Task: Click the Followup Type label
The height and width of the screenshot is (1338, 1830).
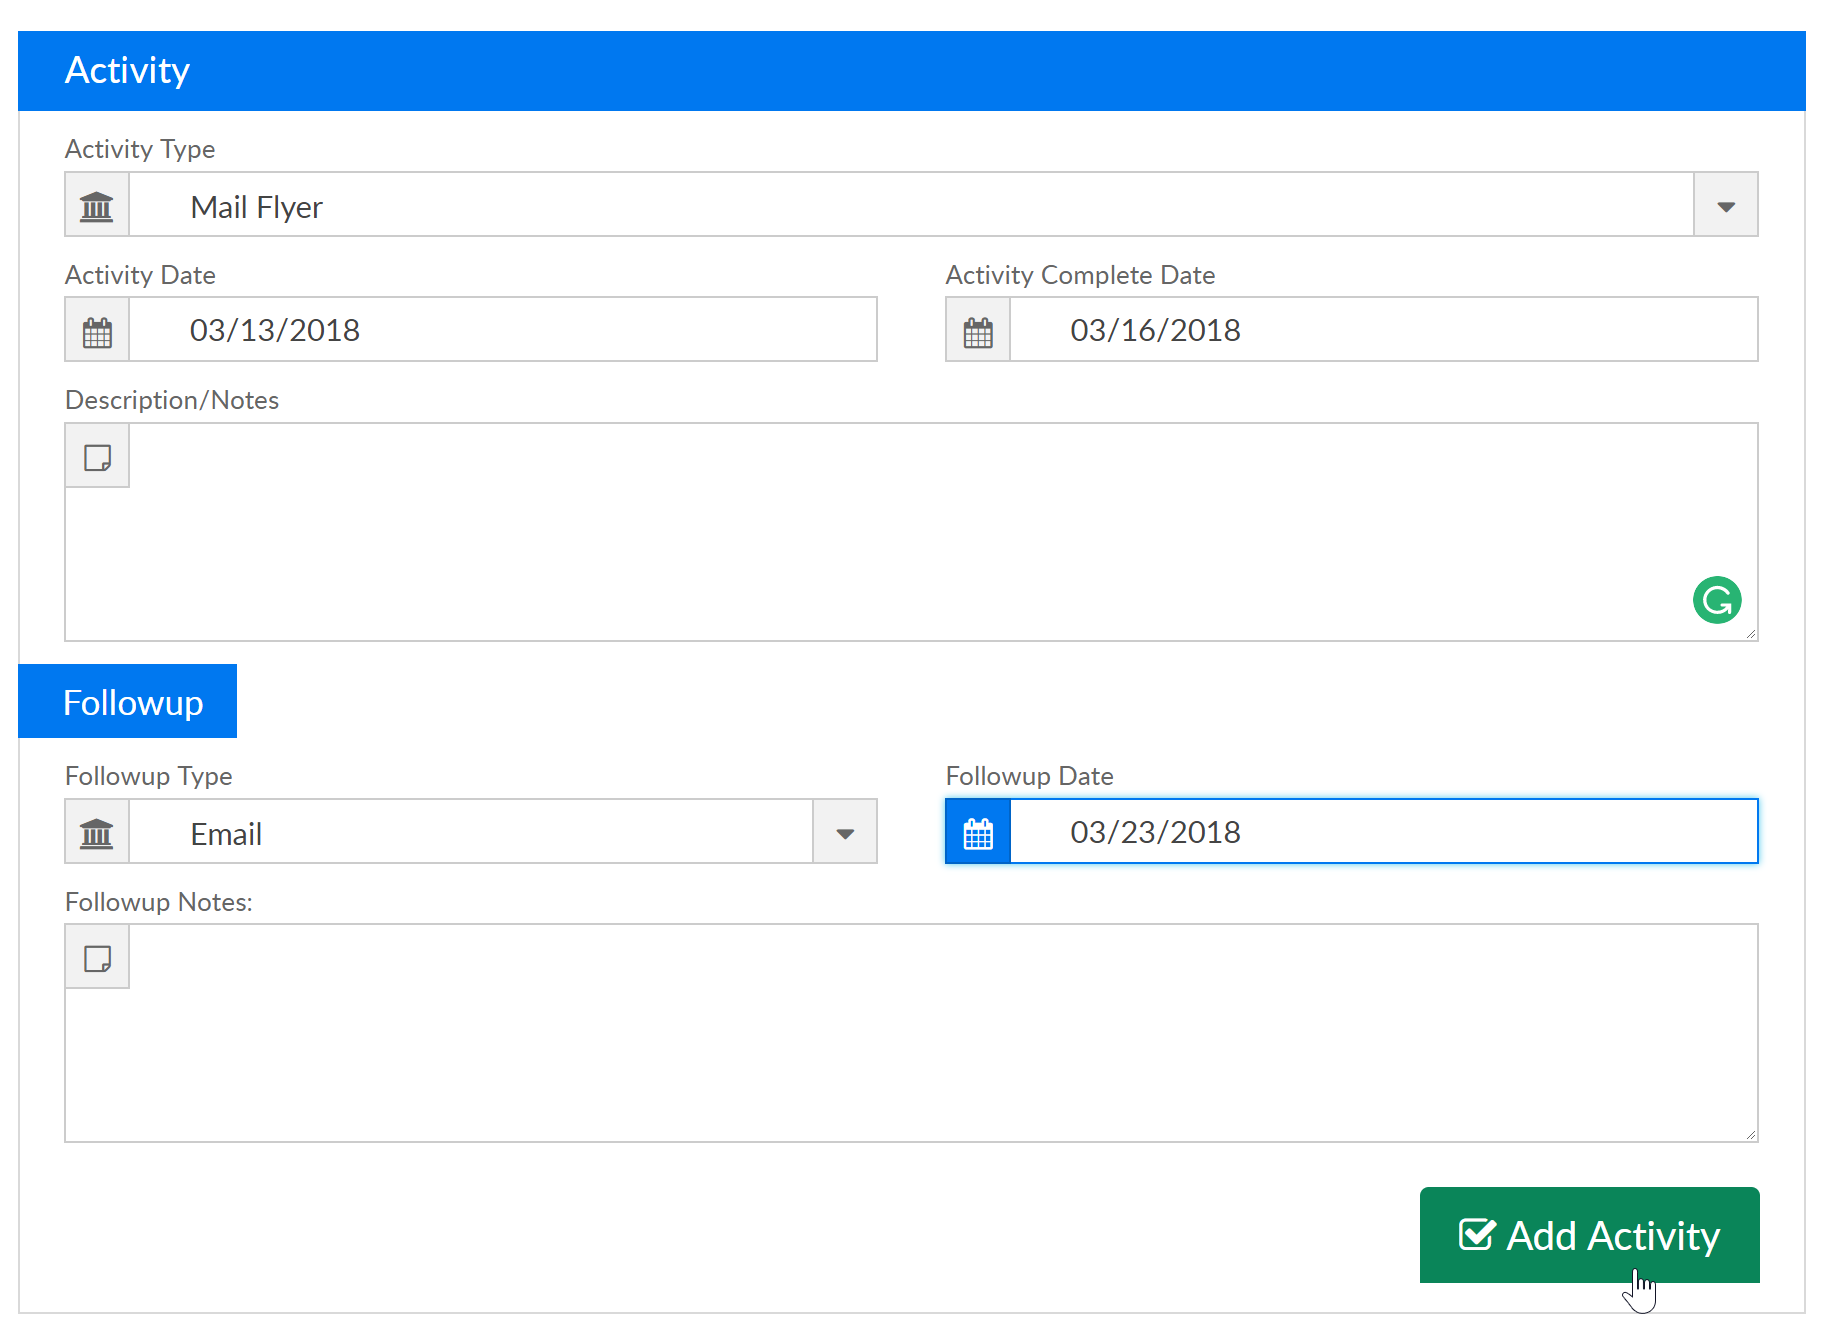Action: (x=148, y=776)
